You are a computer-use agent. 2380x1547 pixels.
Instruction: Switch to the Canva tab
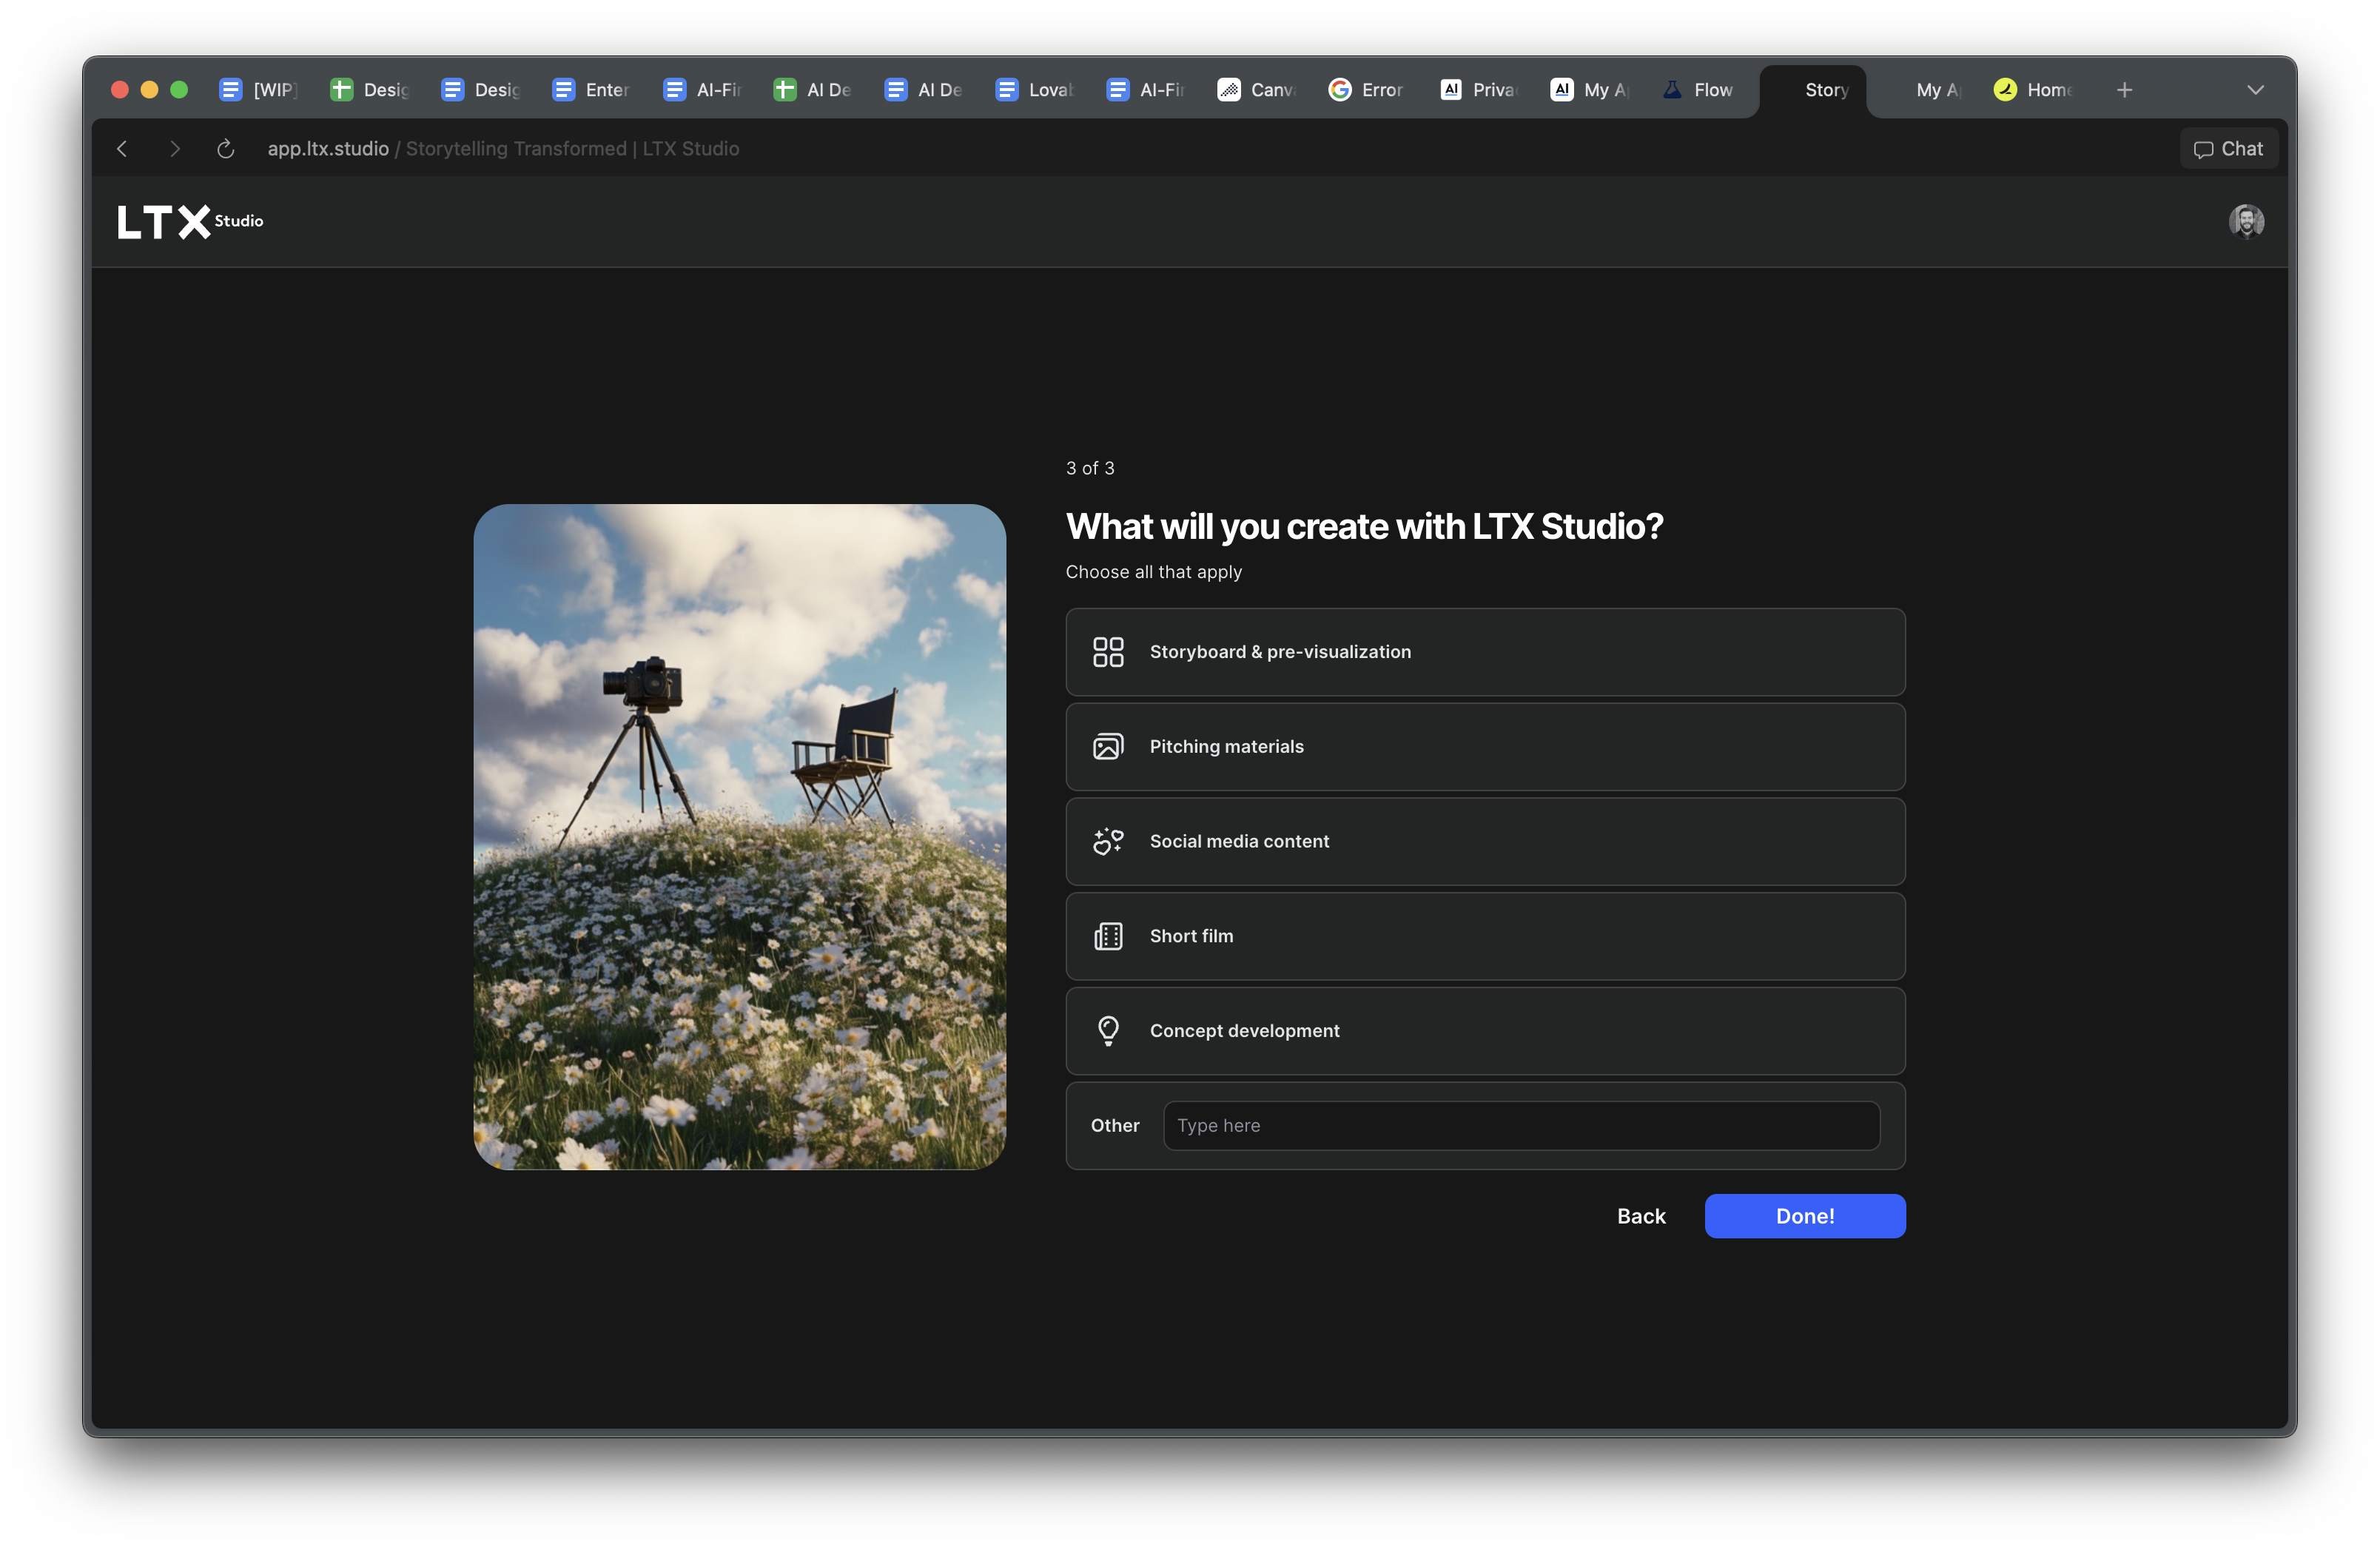tap(1257, 90)
